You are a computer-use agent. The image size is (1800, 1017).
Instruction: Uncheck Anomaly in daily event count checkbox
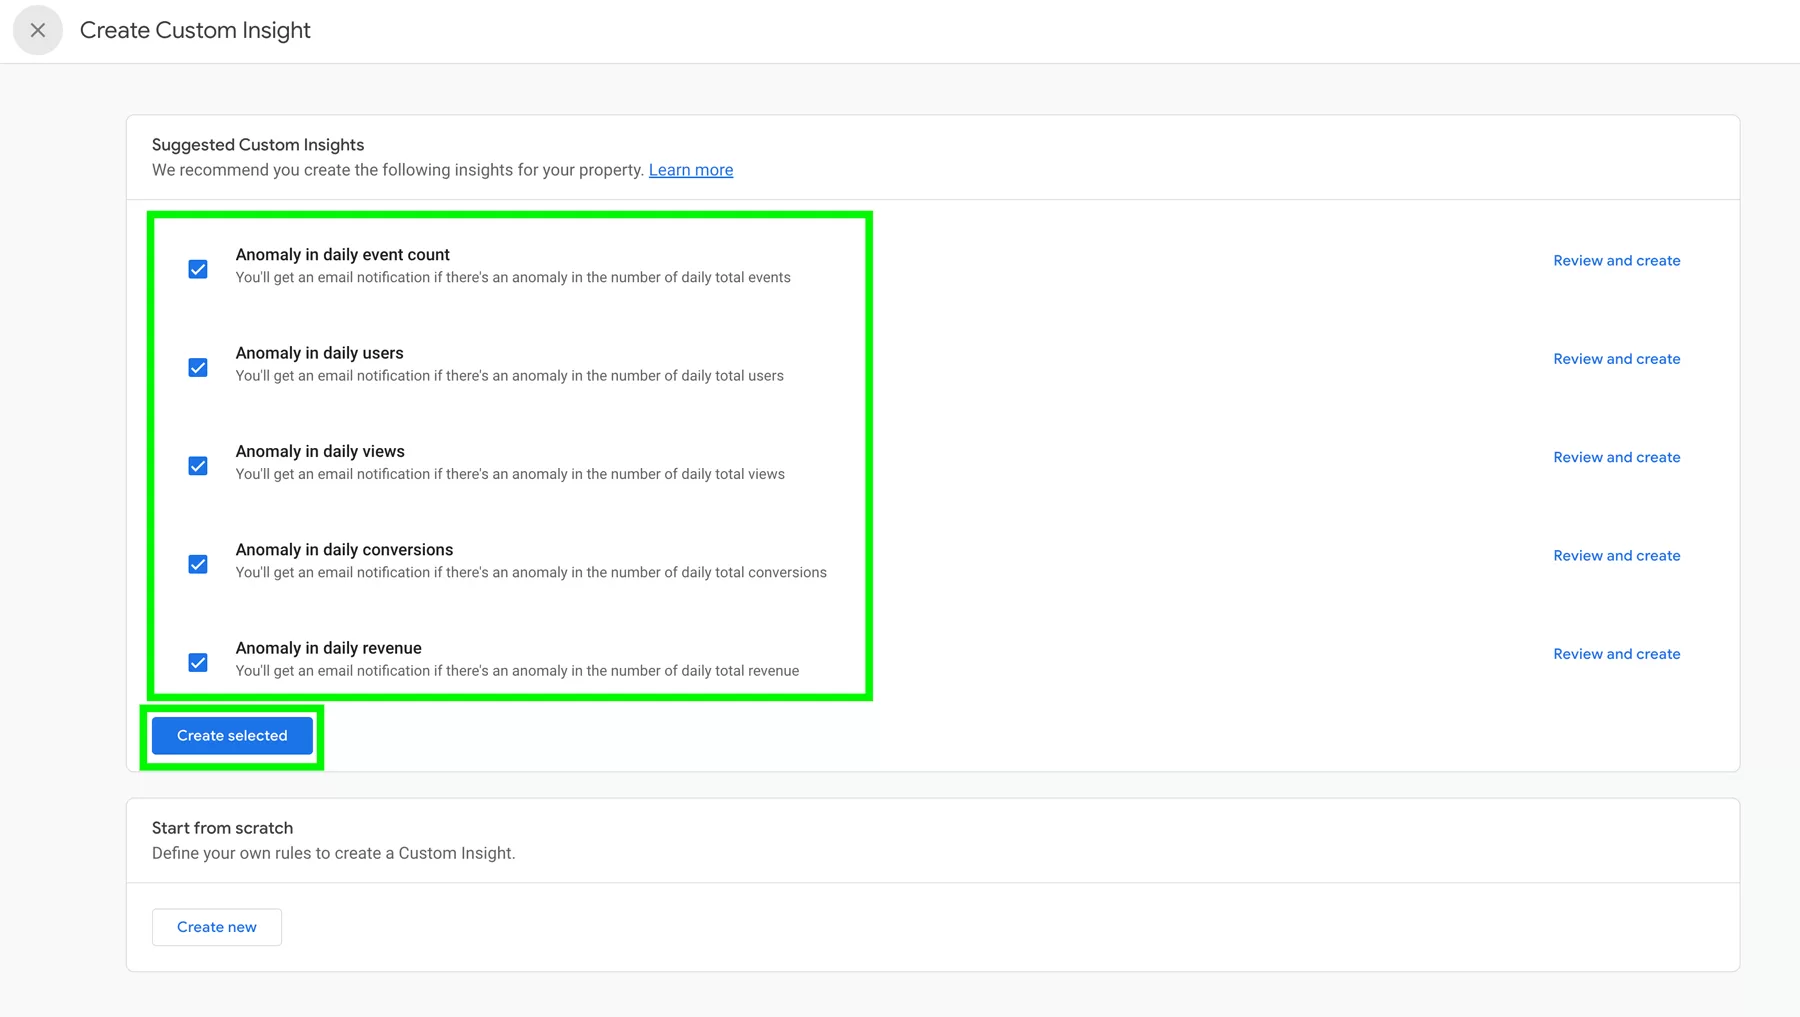click(x=198, y=269)
